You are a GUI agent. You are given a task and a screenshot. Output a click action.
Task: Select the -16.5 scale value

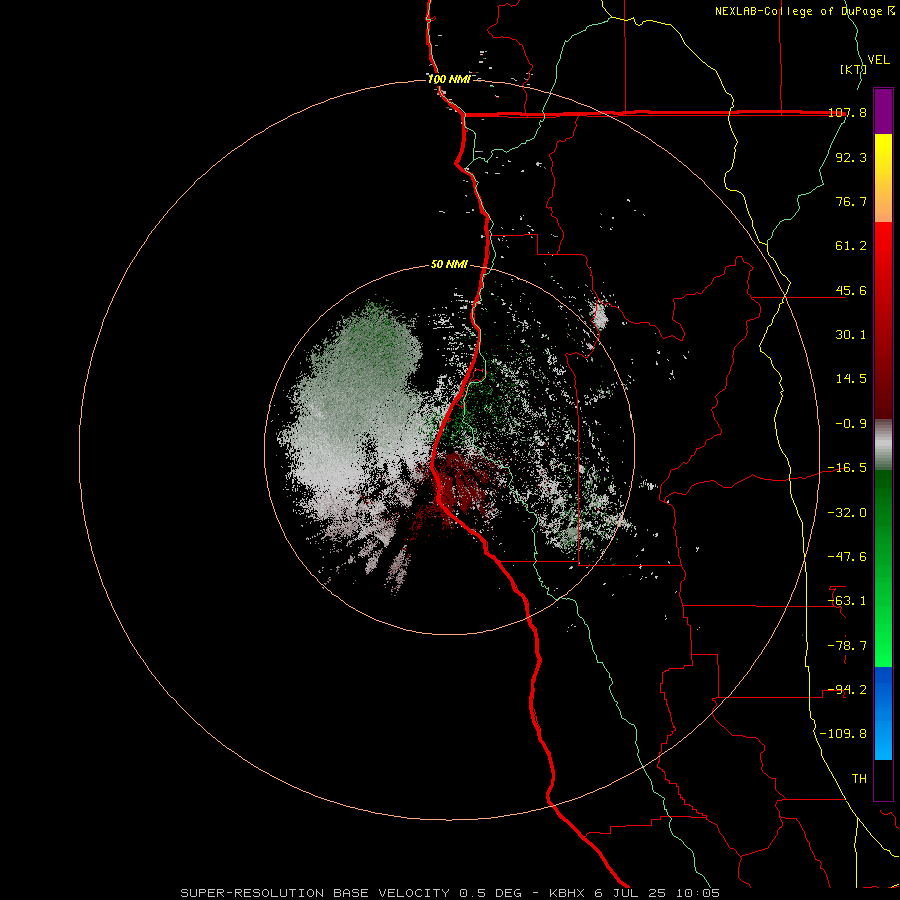point(847,468)
